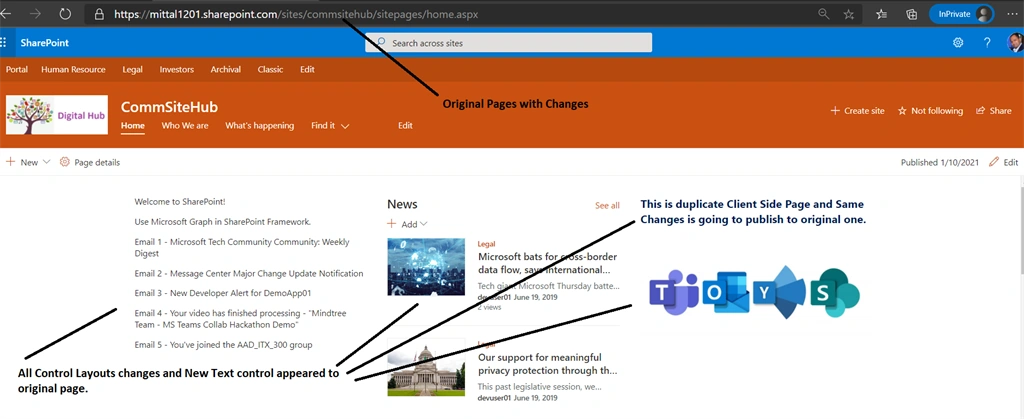The image size is (1024, 419).
Task: Edit the hub navigation bar
Action: click(308, 70)
